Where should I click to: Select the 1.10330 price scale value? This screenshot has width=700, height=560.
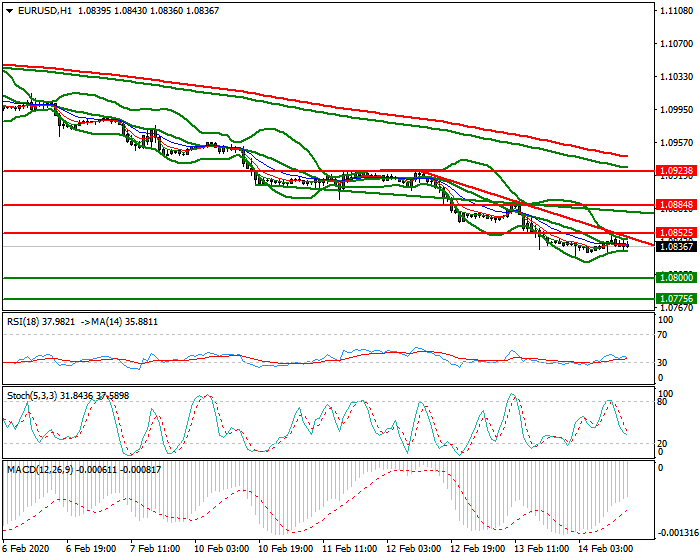[x=677, y=77]
